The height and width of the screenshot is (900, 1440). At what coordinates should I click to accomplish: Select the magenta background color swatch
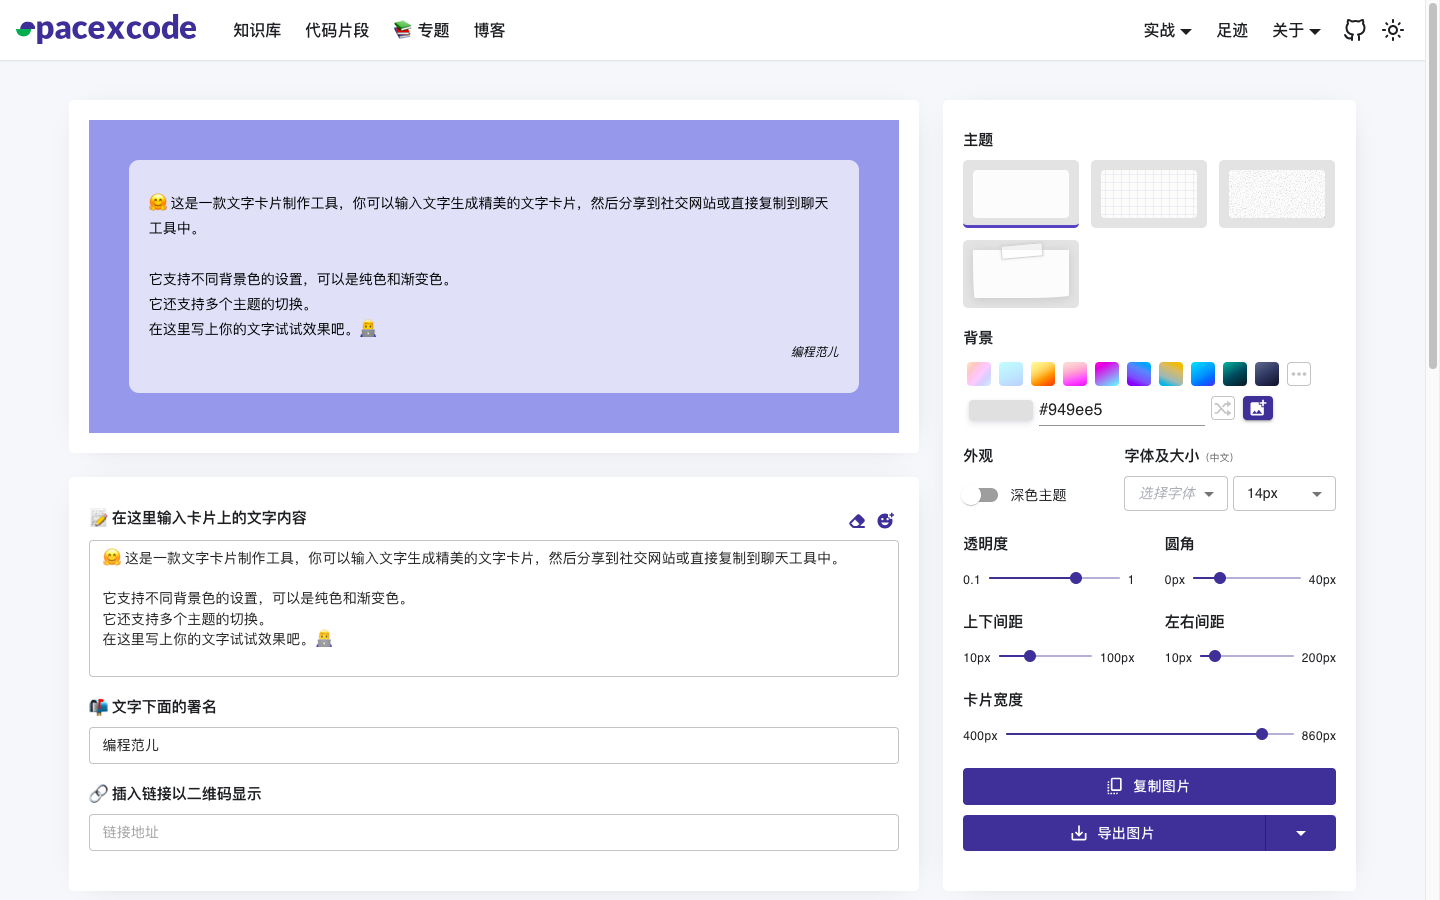(x=1106, y=373)
